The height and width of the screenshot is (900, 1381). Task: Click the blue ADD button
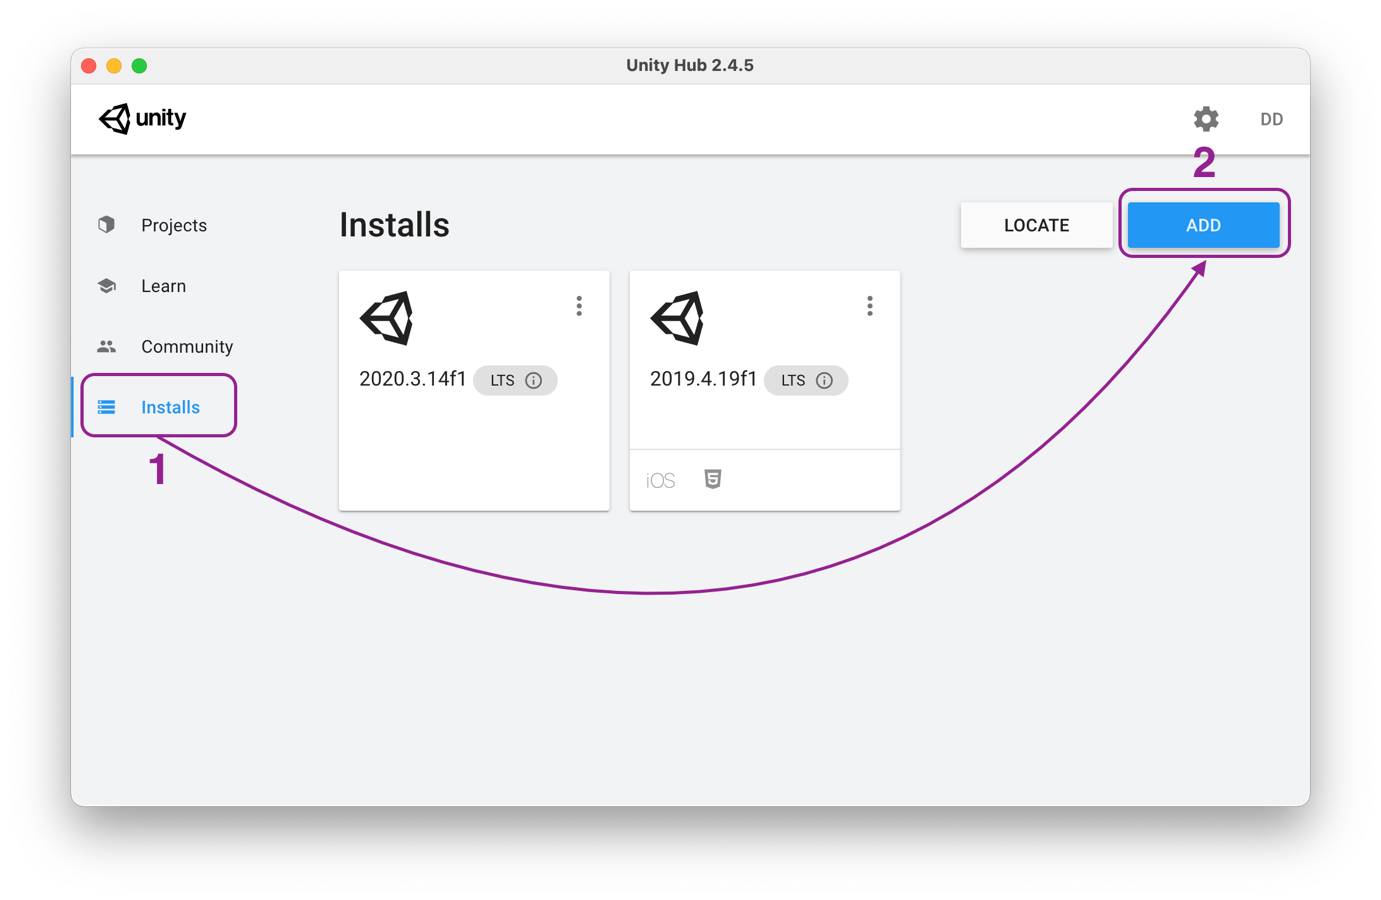(1203, 225)
